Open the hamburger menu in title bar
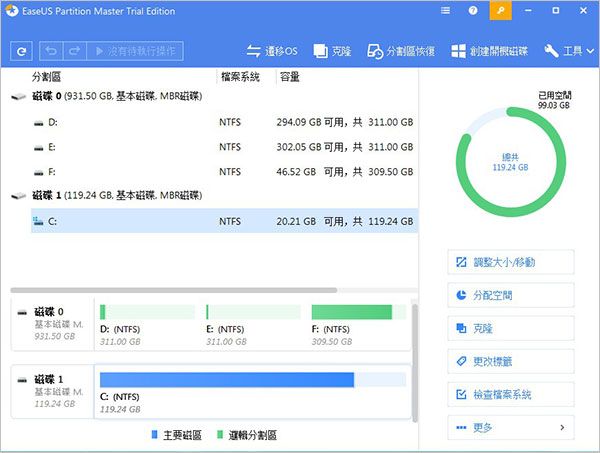The width and height of the screenshot is (600, 453). [x=445, y=11]
